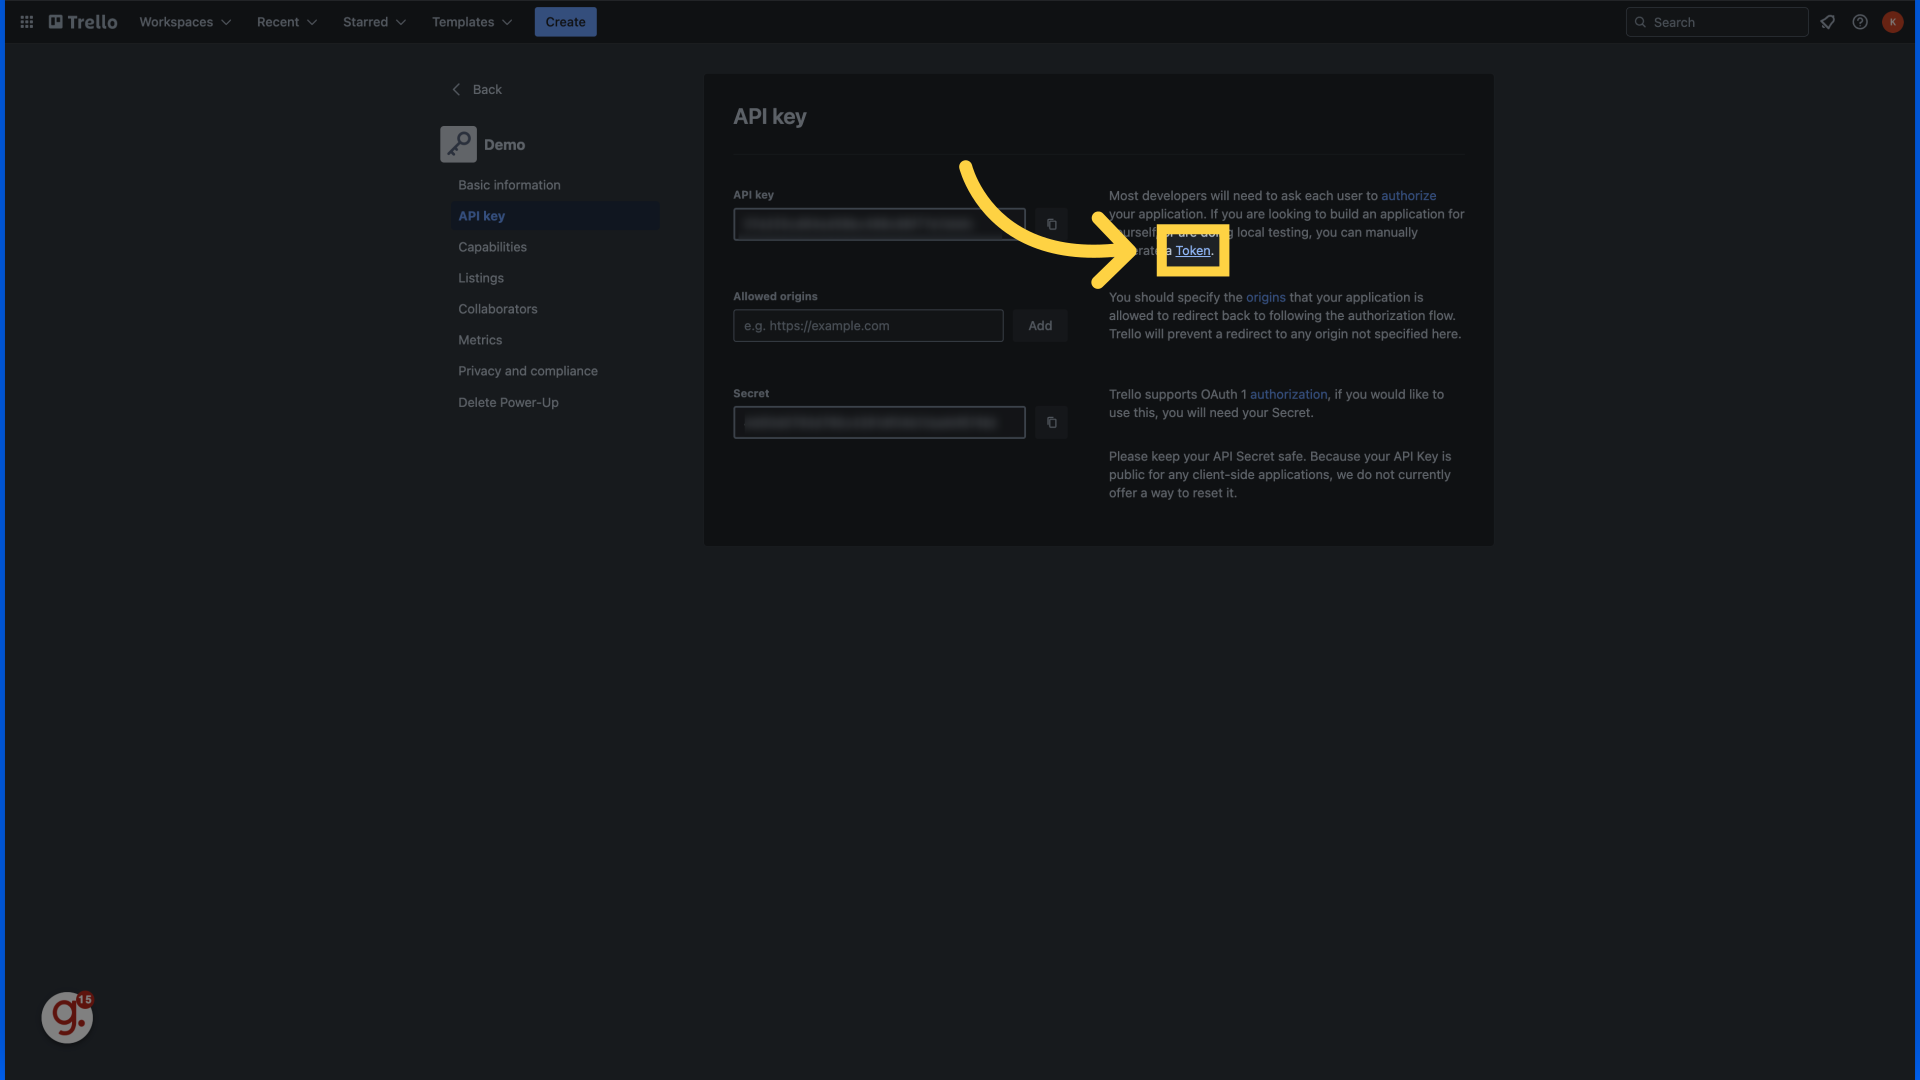Click the 'Allowed origins' label
The image size is (1920, 1080).
coord(775,296)
